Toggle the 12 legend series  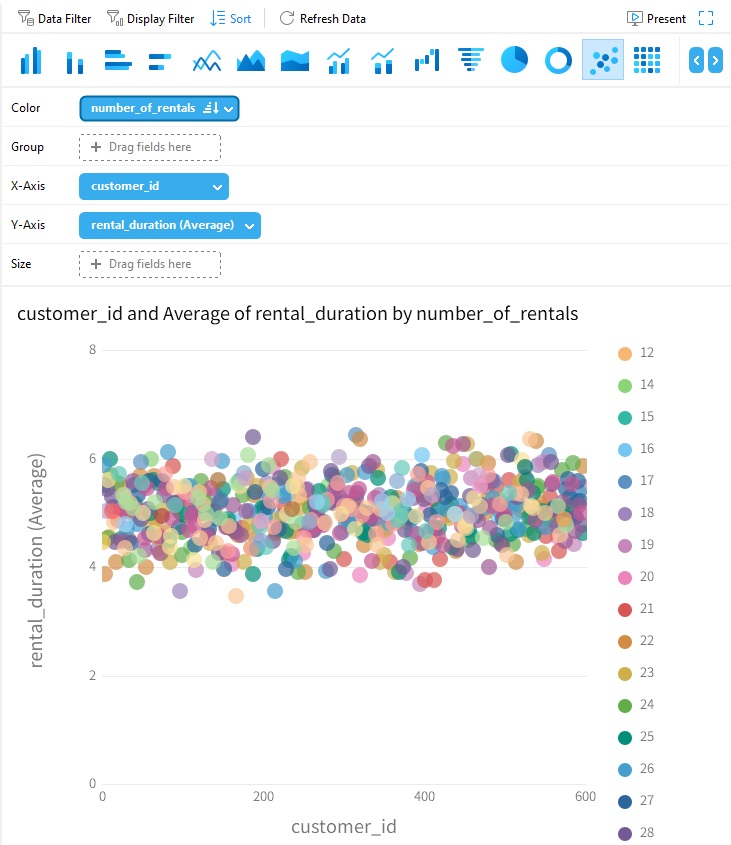click(625, 353)
